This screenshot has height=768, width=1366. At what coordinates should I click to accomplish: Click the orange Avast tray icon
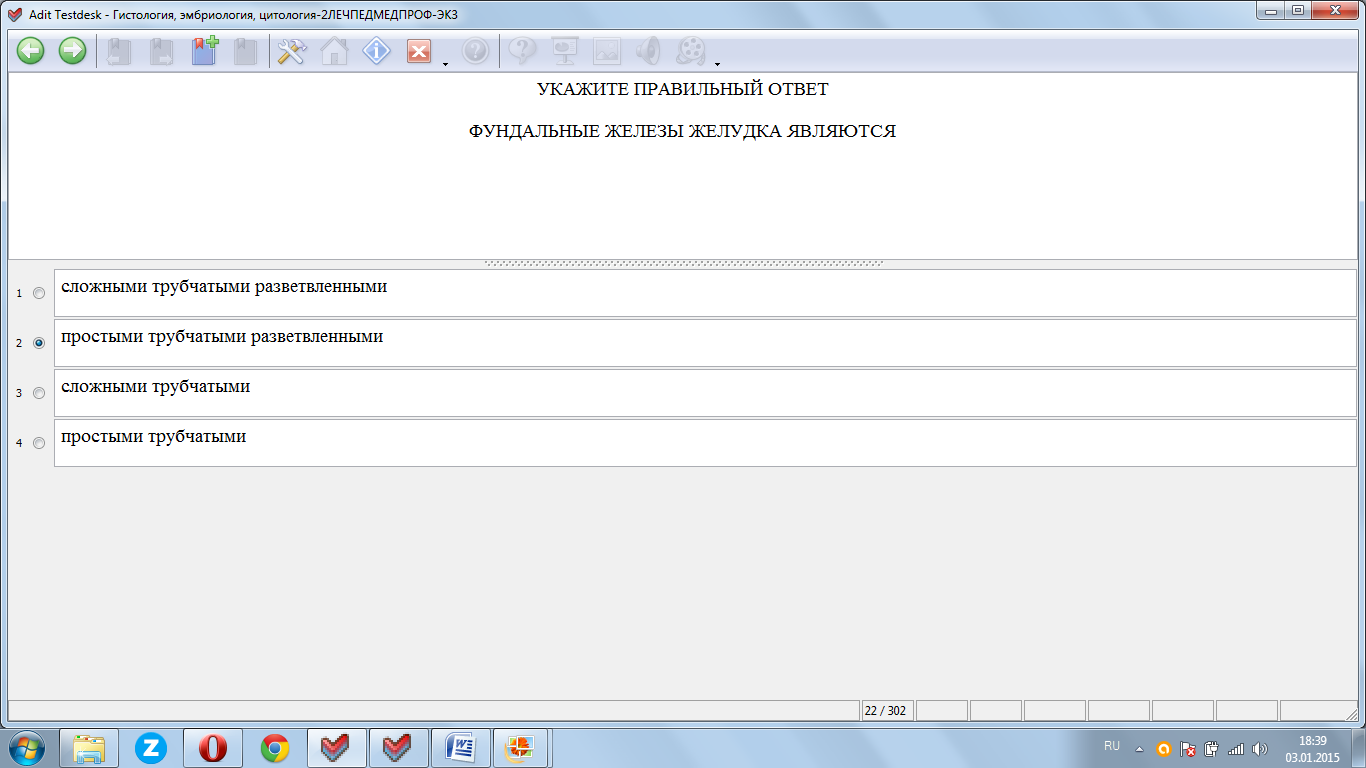point(1163,748)
